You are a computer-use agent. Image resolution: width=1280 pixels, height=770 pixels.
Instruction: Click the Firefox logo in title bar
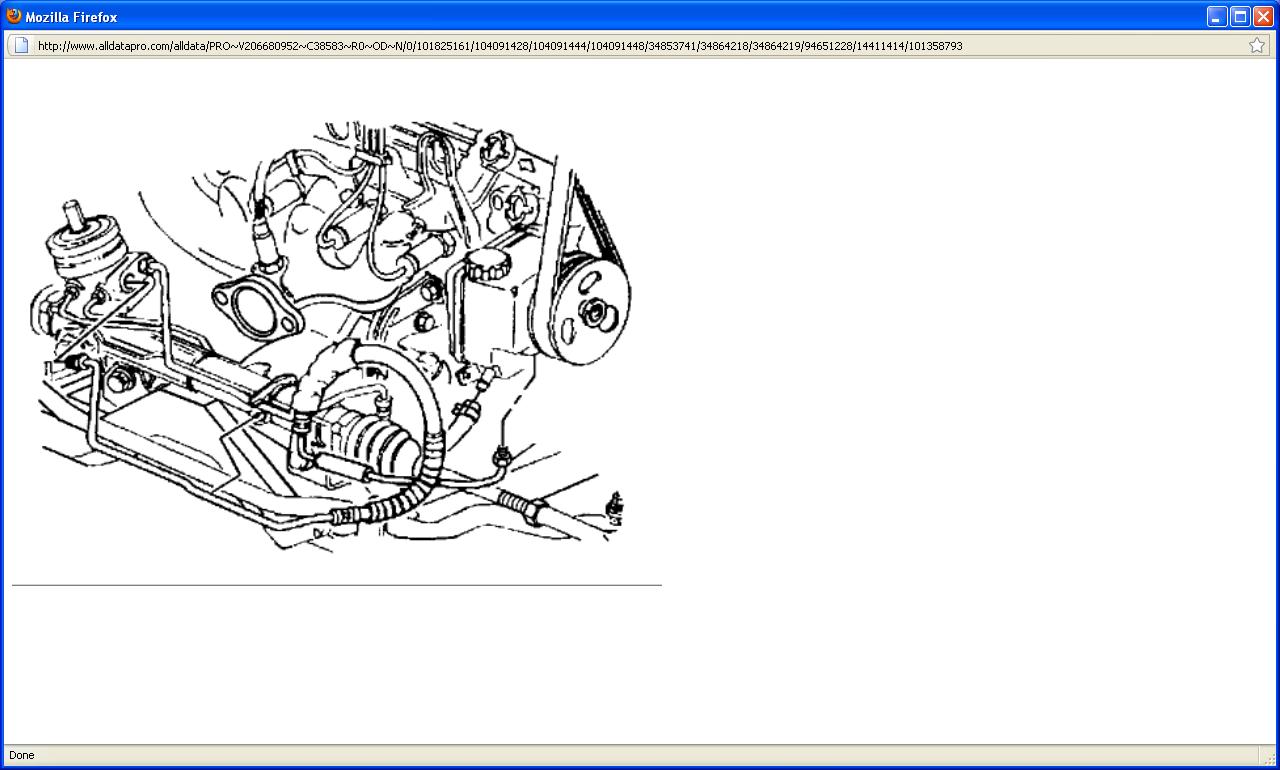14,16
